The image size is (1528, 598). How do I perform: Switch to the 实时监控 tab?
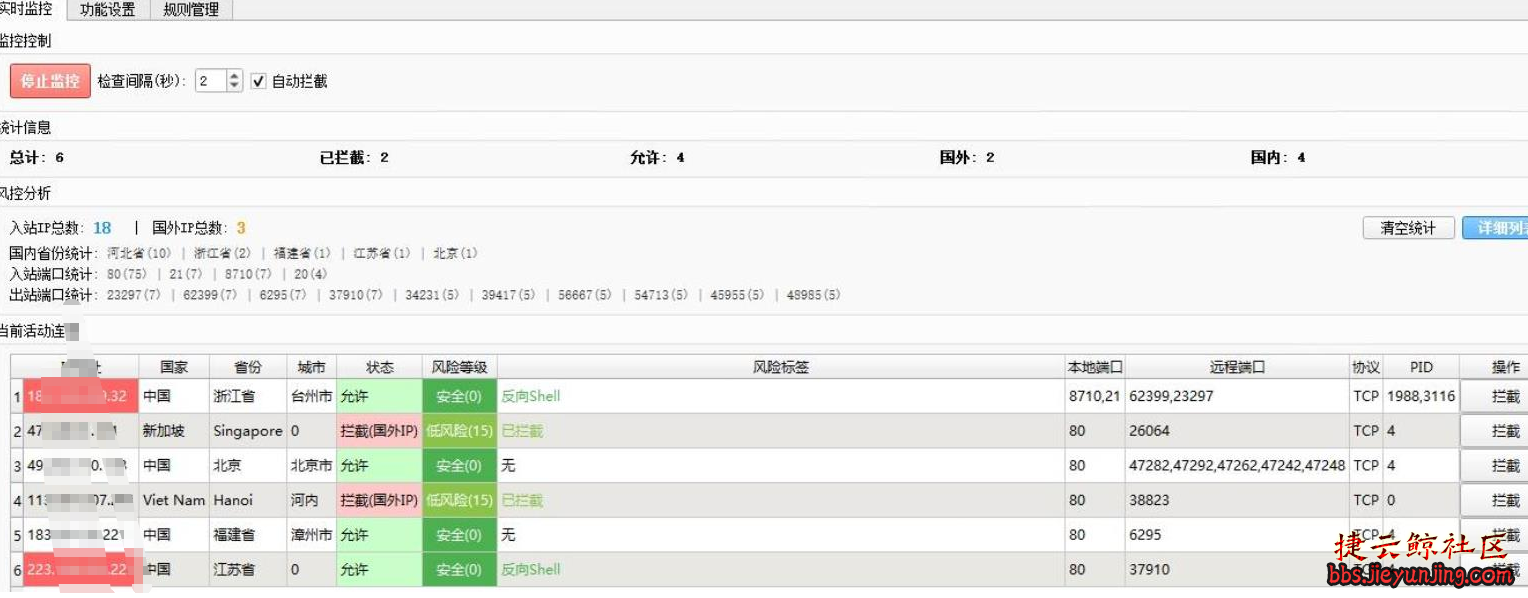coord(30,10)
